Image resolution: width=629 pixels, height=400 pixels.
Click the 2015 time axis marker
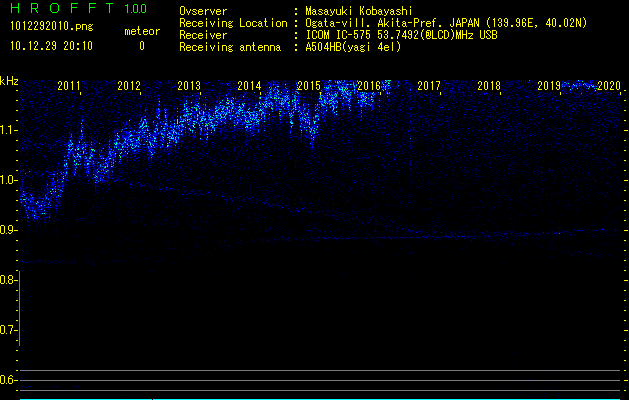tap(309, 86)
